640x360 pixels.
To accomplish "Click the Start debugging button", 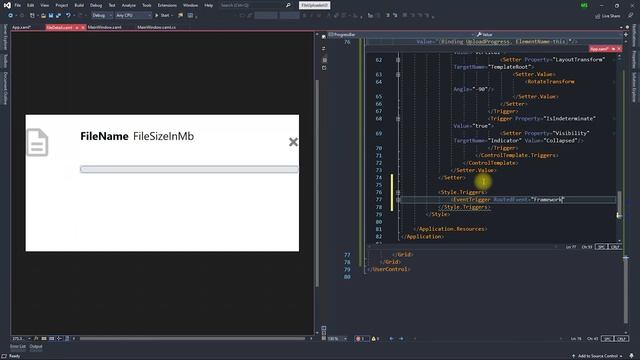I will pyautogui.click(x=162, y=16).
